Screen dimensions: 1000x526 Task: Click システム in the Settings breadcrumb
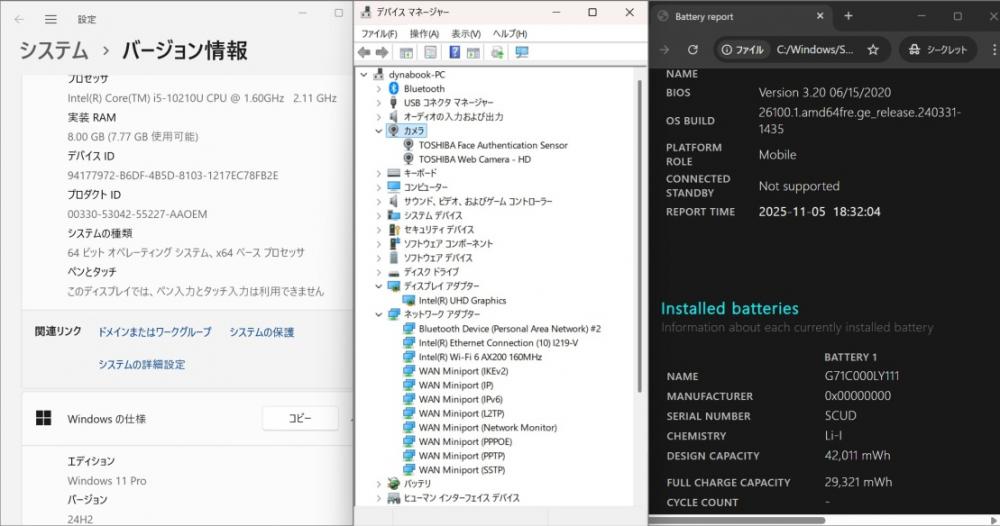pyautogui.click(x=54, y=50)
